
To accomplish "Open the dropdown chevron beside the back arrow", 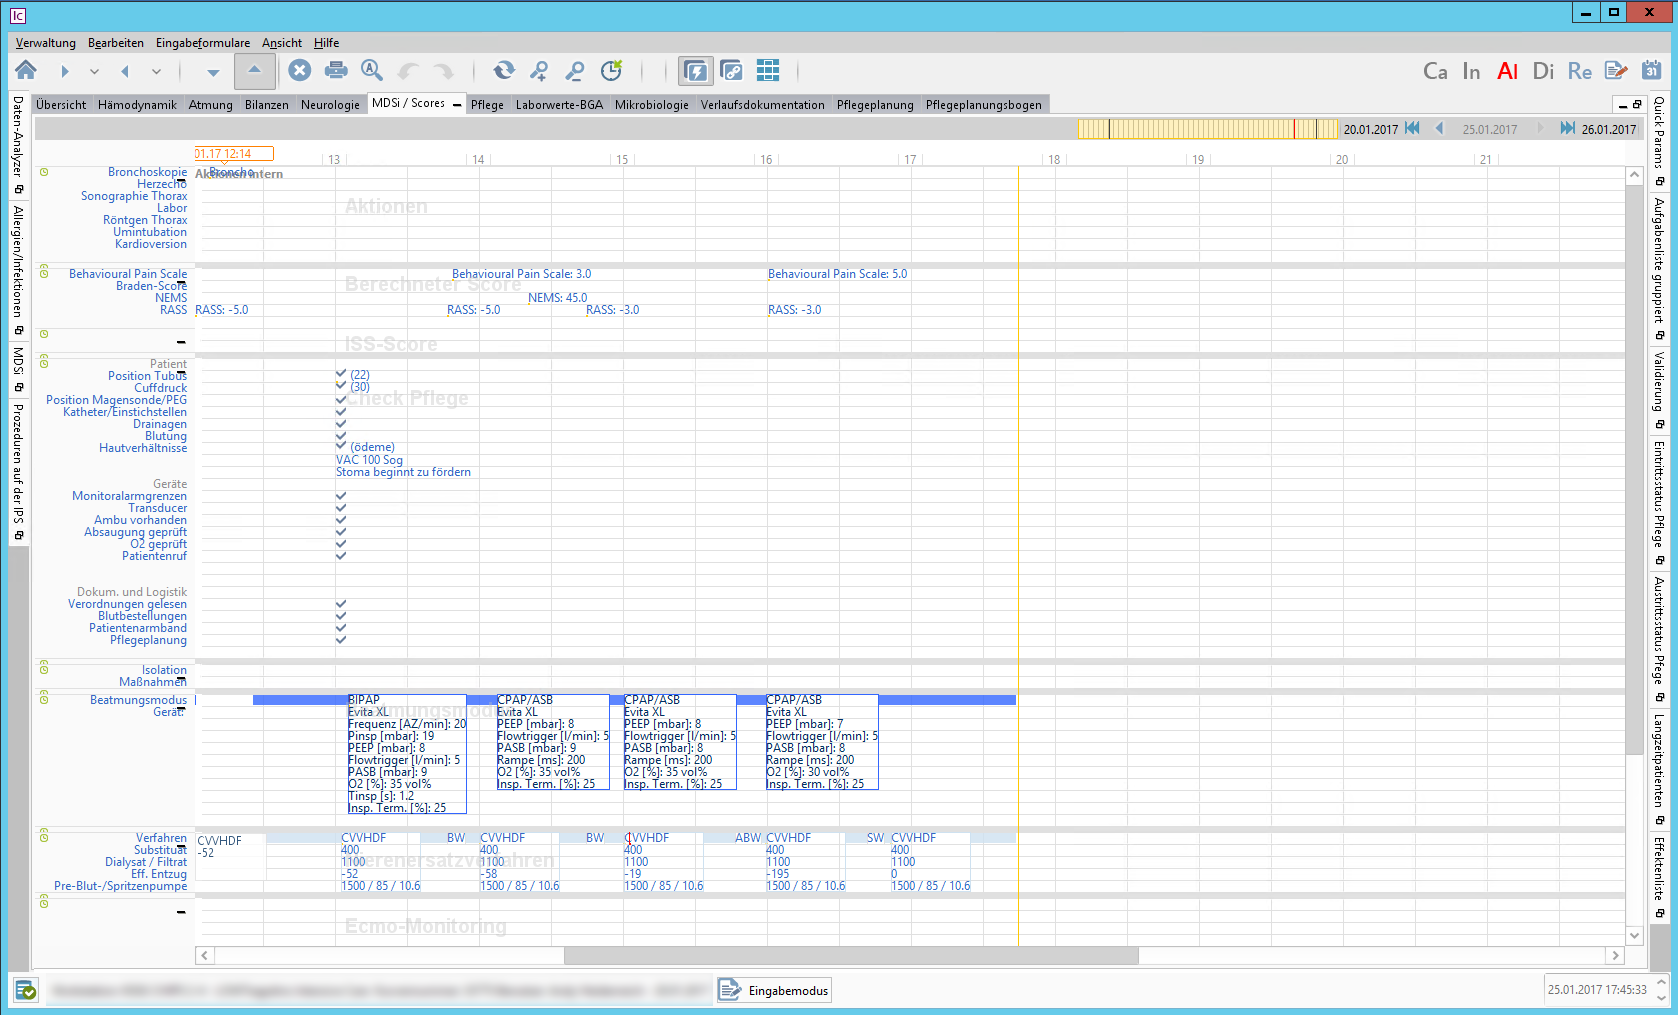I will pos(156,71).
